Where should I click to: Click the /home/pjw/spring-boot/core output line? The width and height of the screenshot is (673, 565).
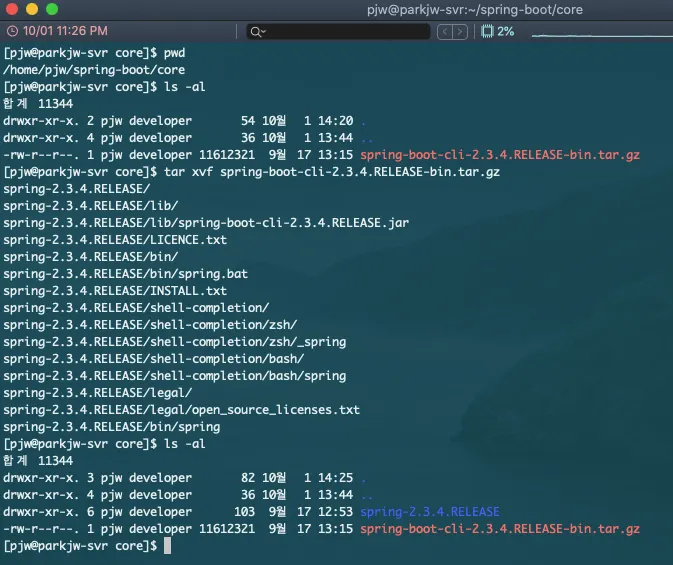point(94,70)
